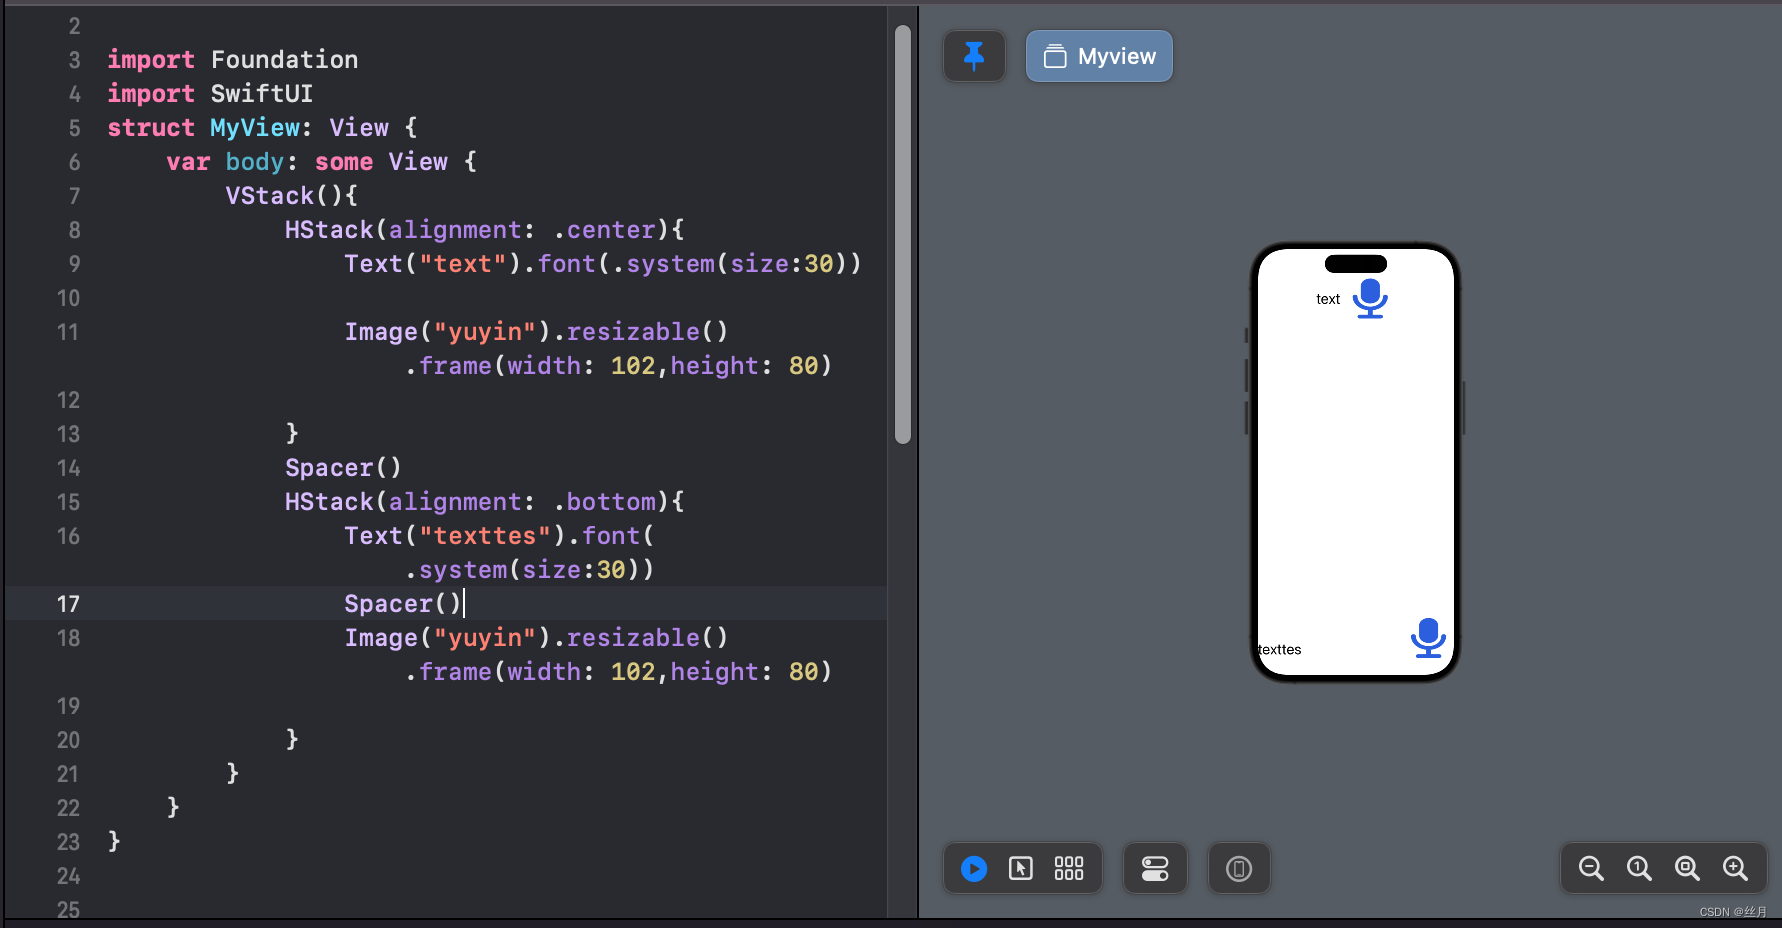Screen dimensions: 1782x928
Task: Click "Spacer()" on line 17
Action: click(x=403, y=604)
